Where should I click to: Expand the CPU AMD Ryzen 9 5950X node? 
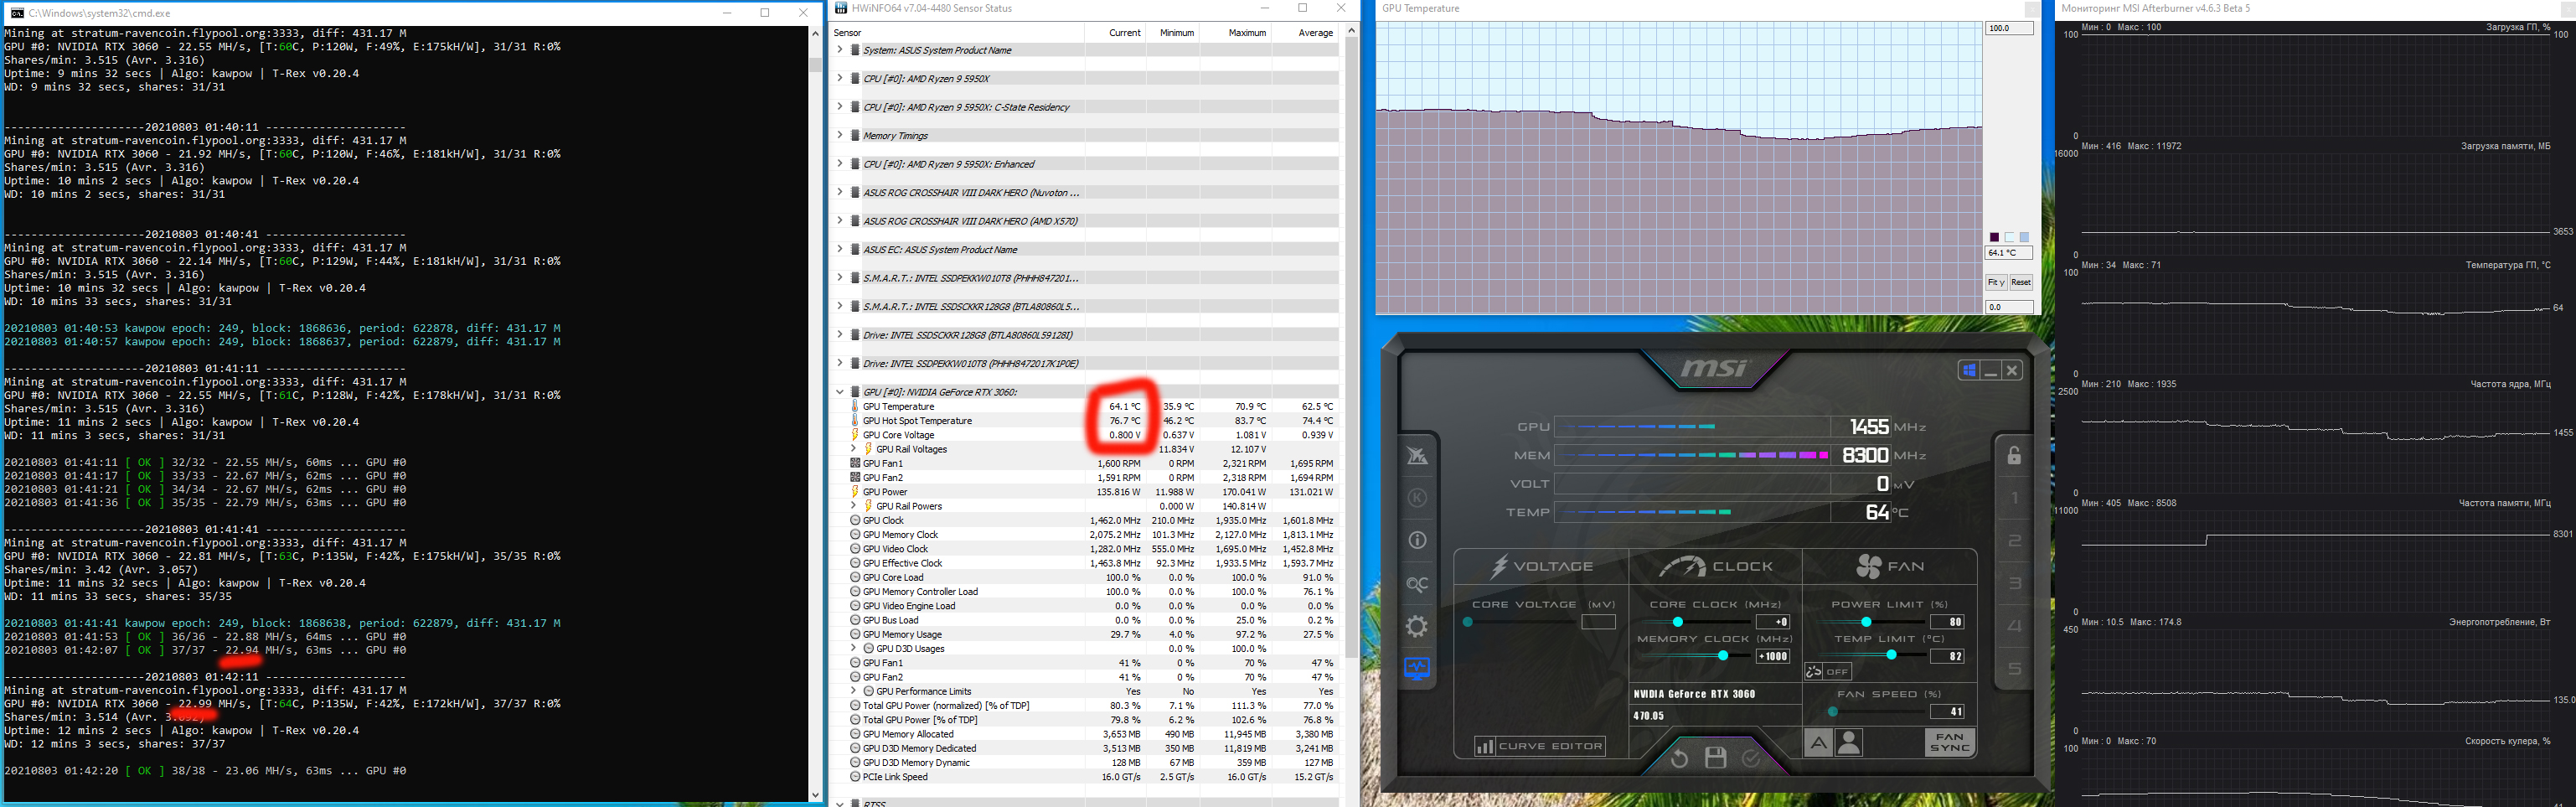coord(840,78)
